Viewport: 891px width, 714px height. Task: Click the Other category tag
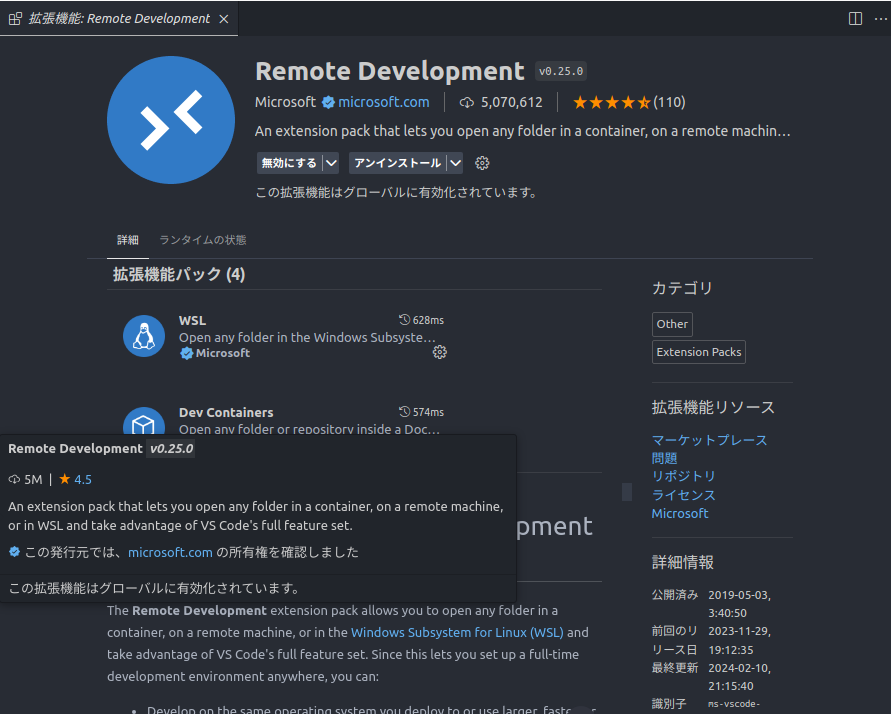click(x=672, y=324)
